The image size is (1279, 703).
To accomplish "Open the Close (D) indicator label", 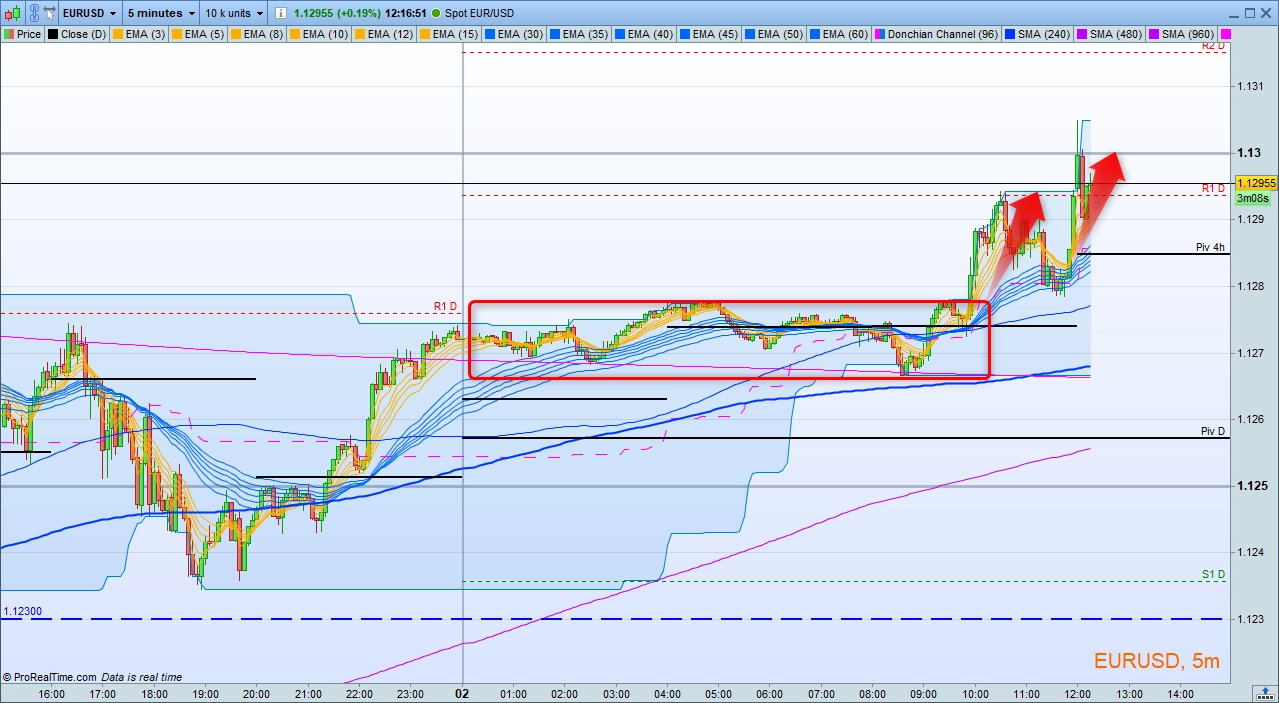I will coord(78,34).
